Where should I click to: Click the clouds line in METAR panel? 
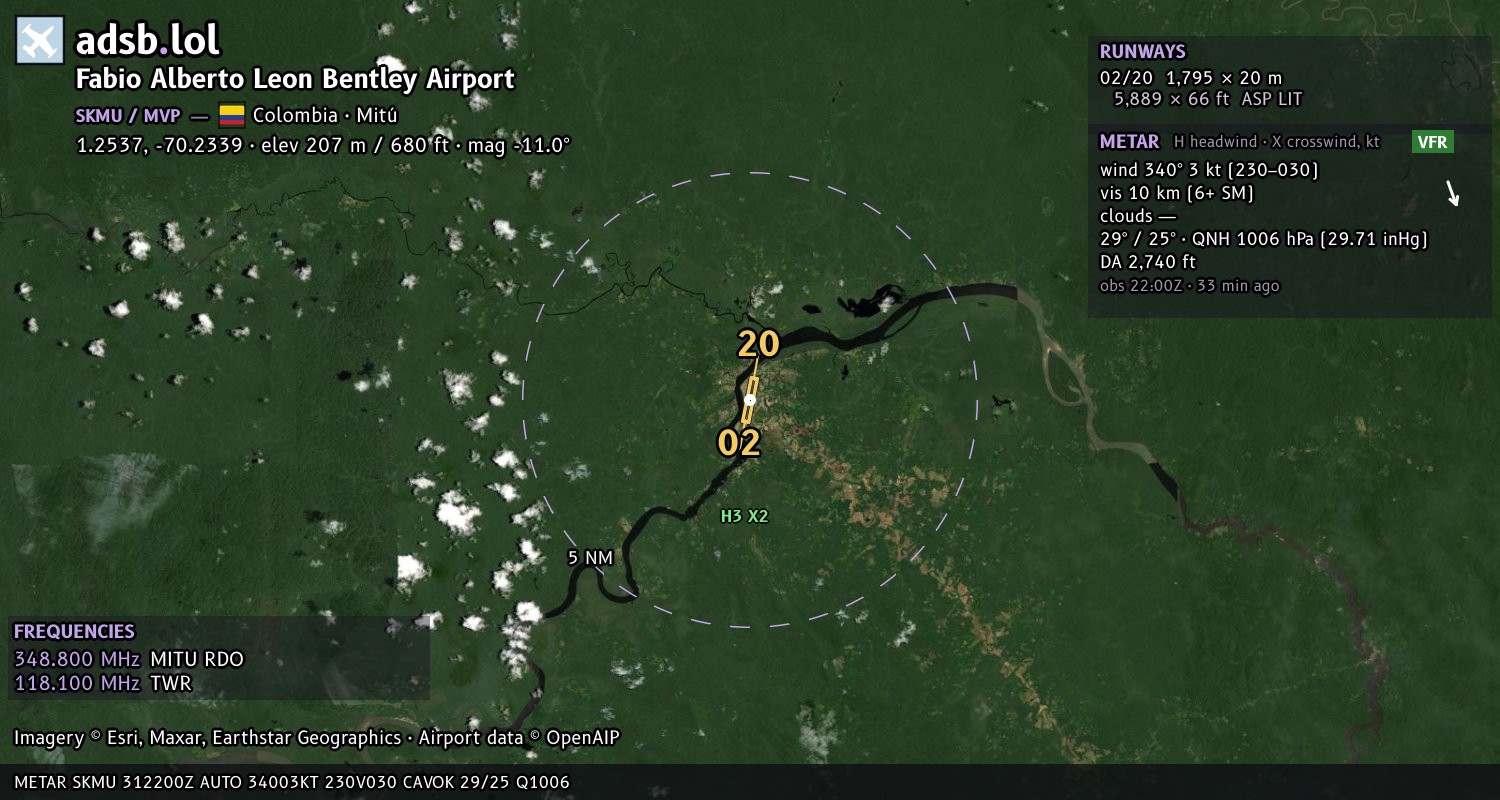(x=1138, y=216)
